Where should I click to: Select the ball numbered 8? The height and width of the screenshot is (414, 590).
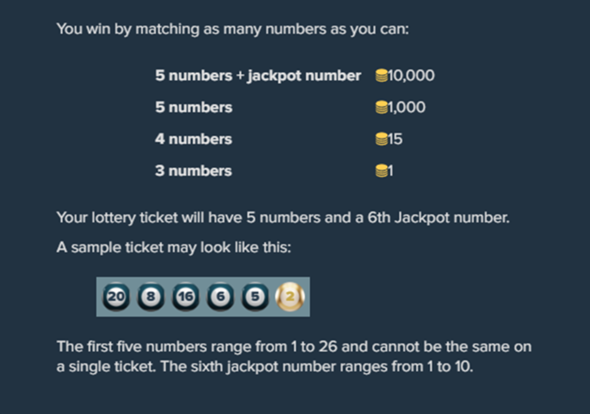tap(151, 297)
